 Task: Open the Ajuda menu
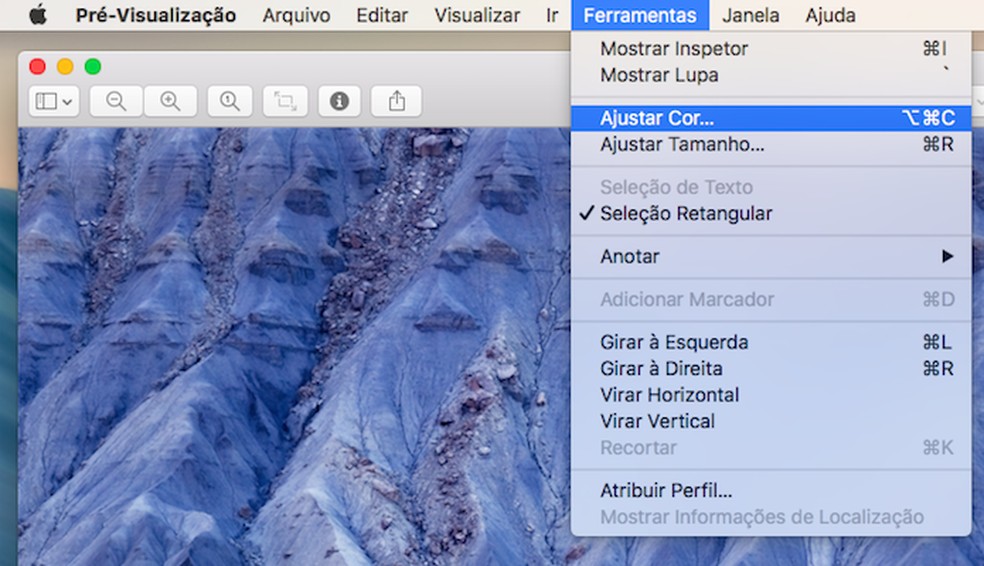click(x=830, y=15)
